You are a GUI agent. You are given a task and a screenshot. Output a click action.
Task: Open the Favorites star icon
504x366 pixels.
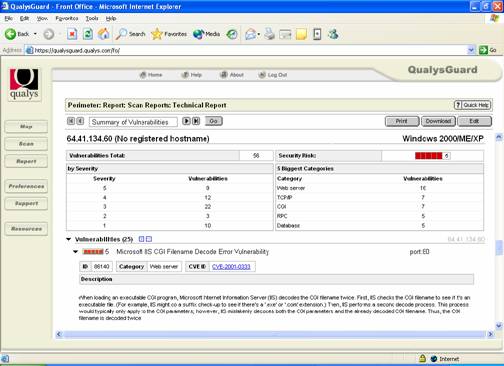[157, 34]
